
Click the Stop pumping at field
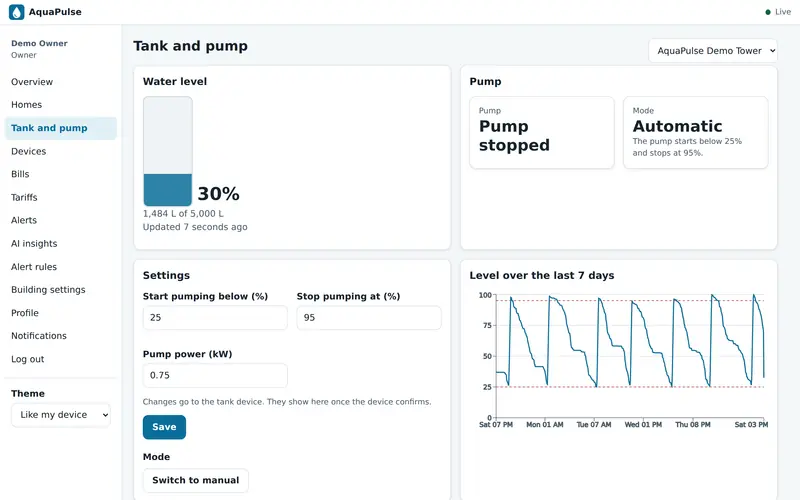369,317
